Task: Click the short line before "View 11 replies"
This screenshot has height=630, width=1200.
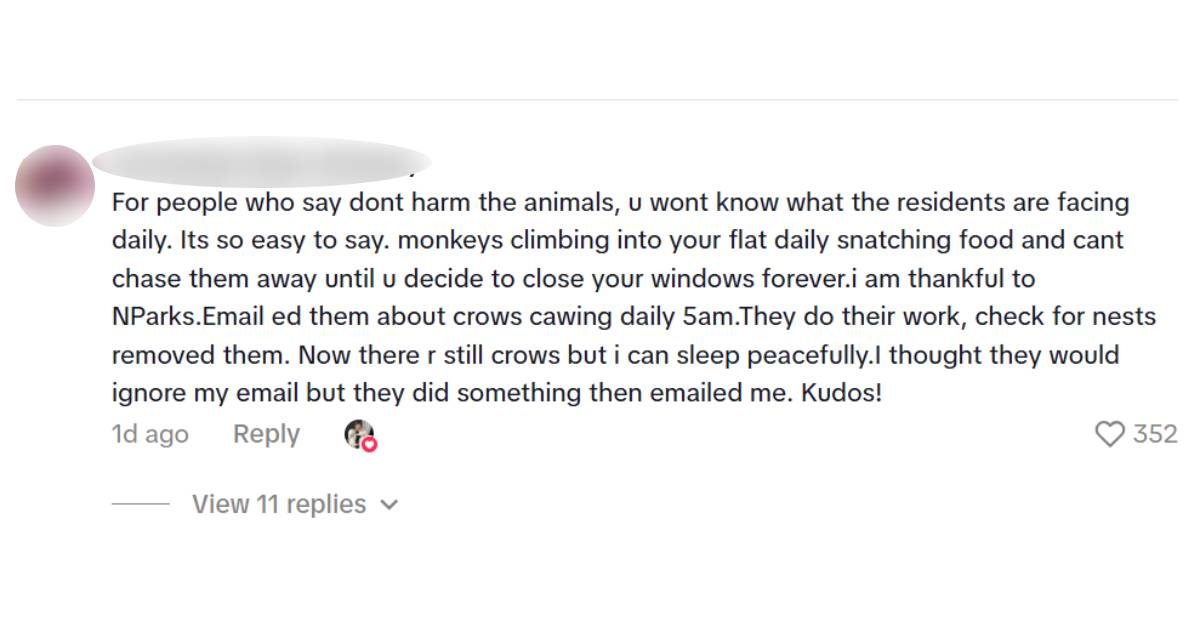Action: (140, 505)
